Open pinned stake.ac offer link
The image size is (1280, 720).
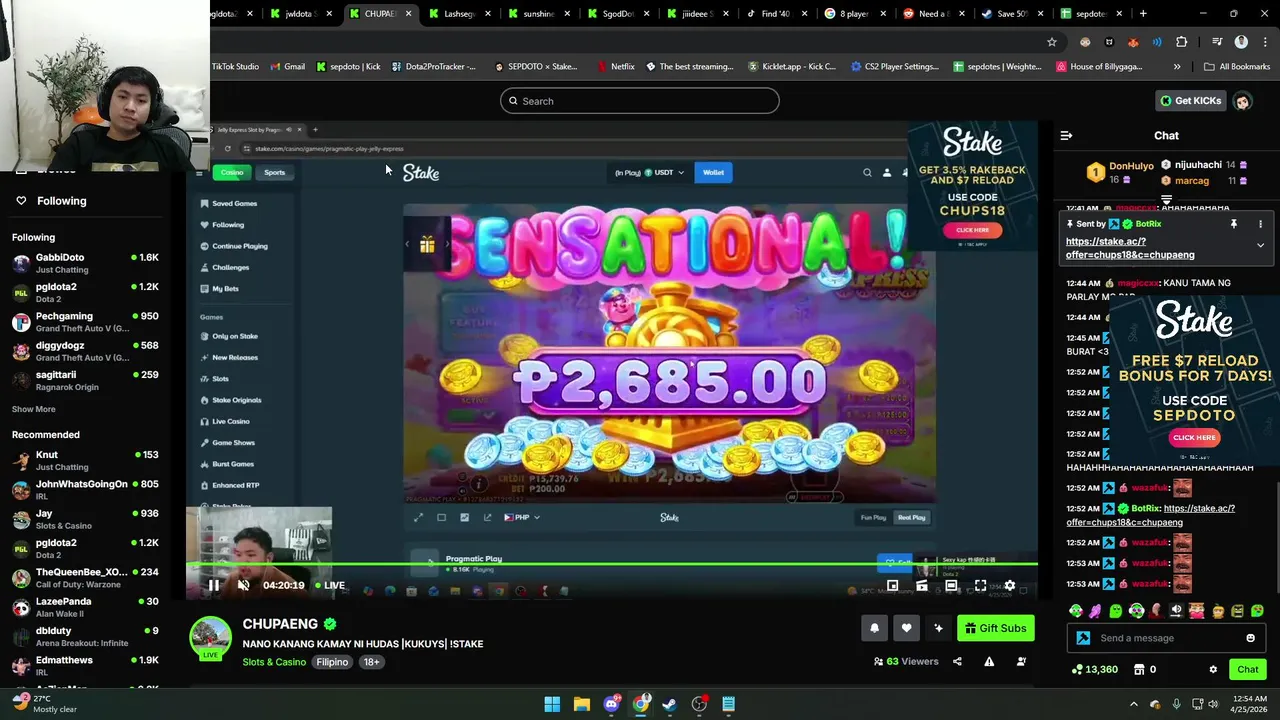coord(1129,248)
